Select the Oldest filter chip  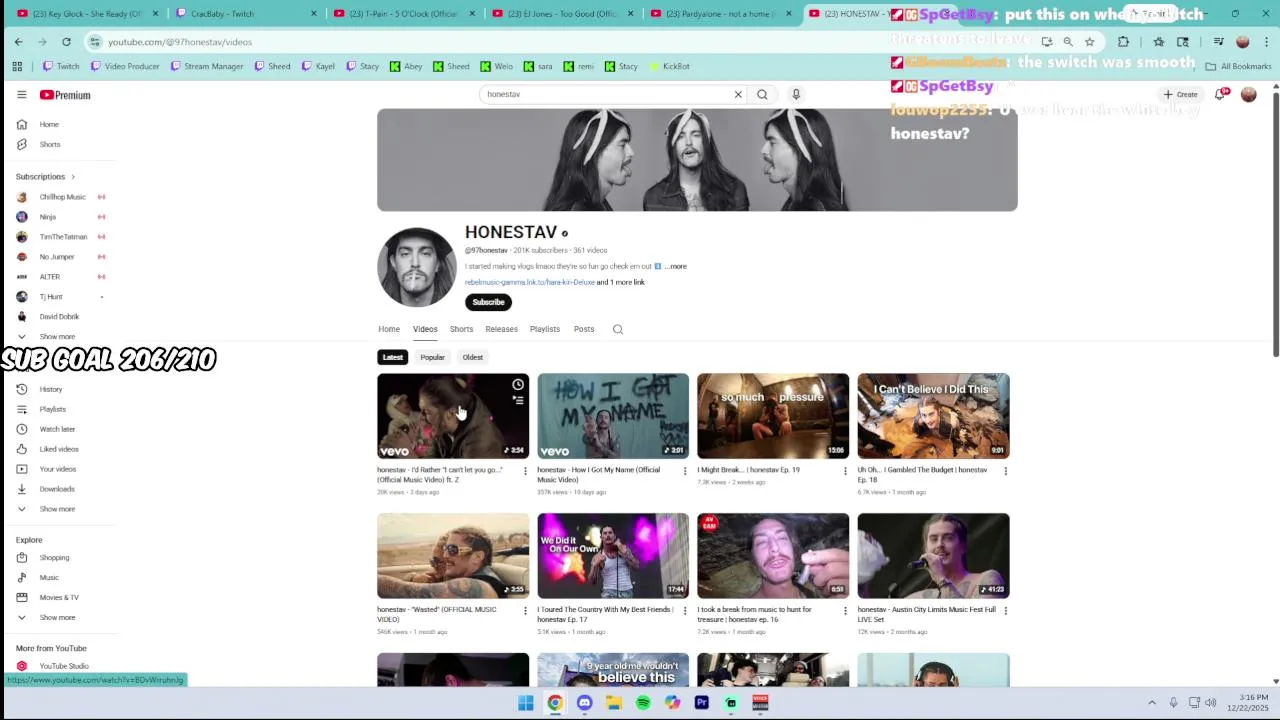[472, 357]
